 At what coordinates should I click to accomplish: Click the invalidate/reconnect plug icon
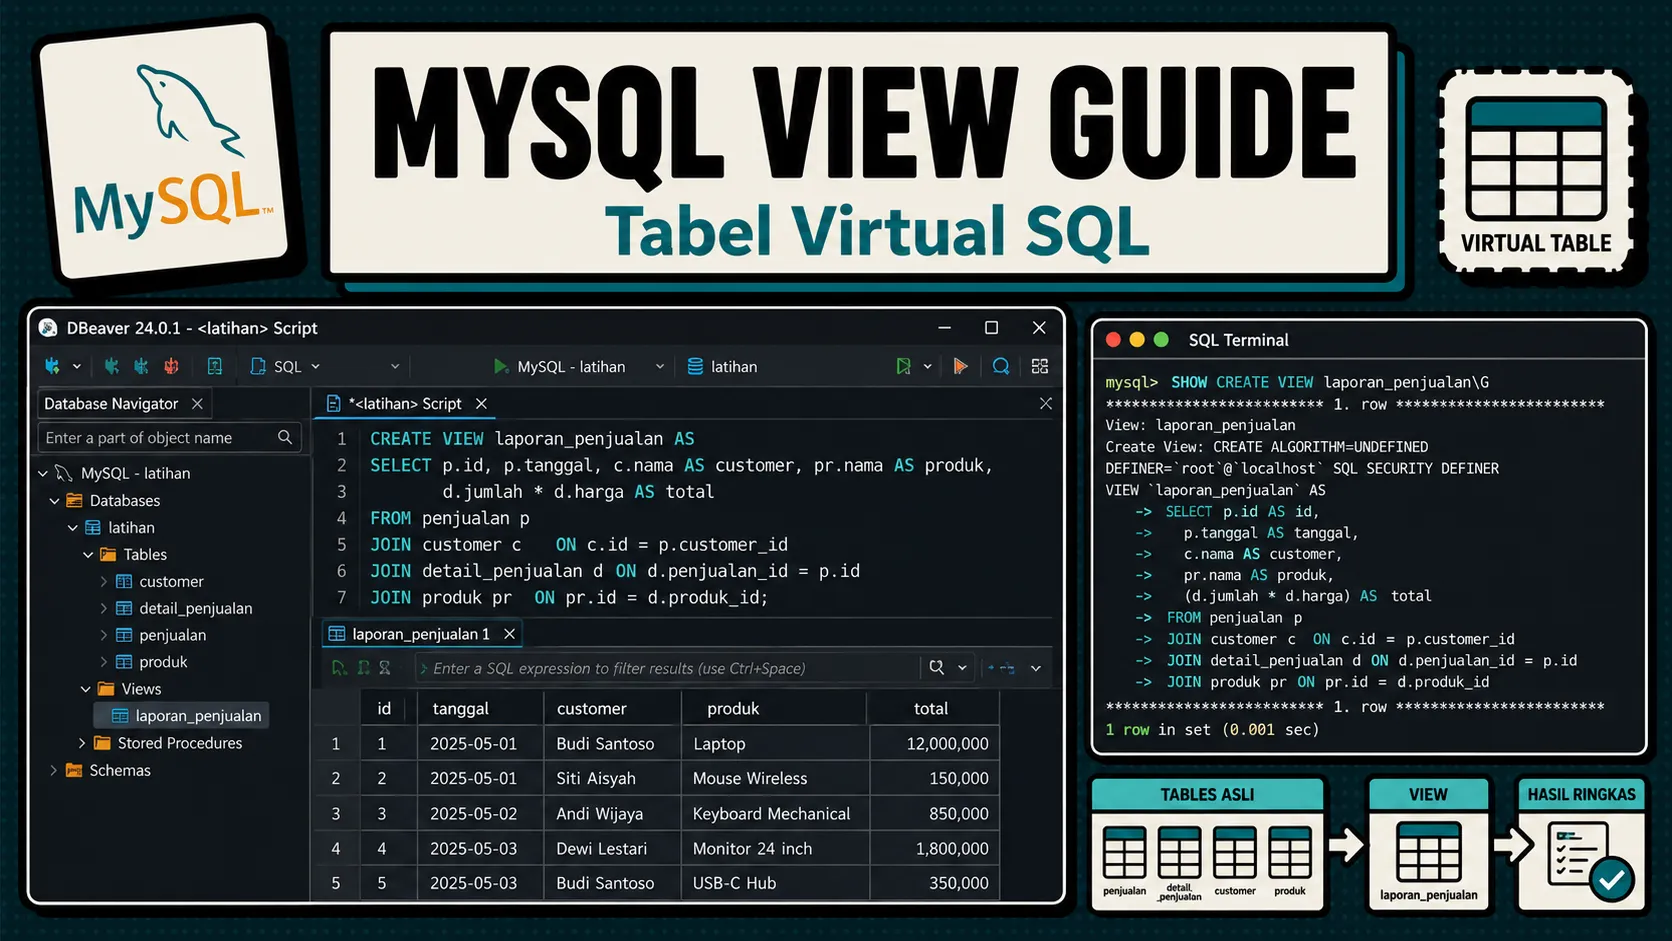141,366
